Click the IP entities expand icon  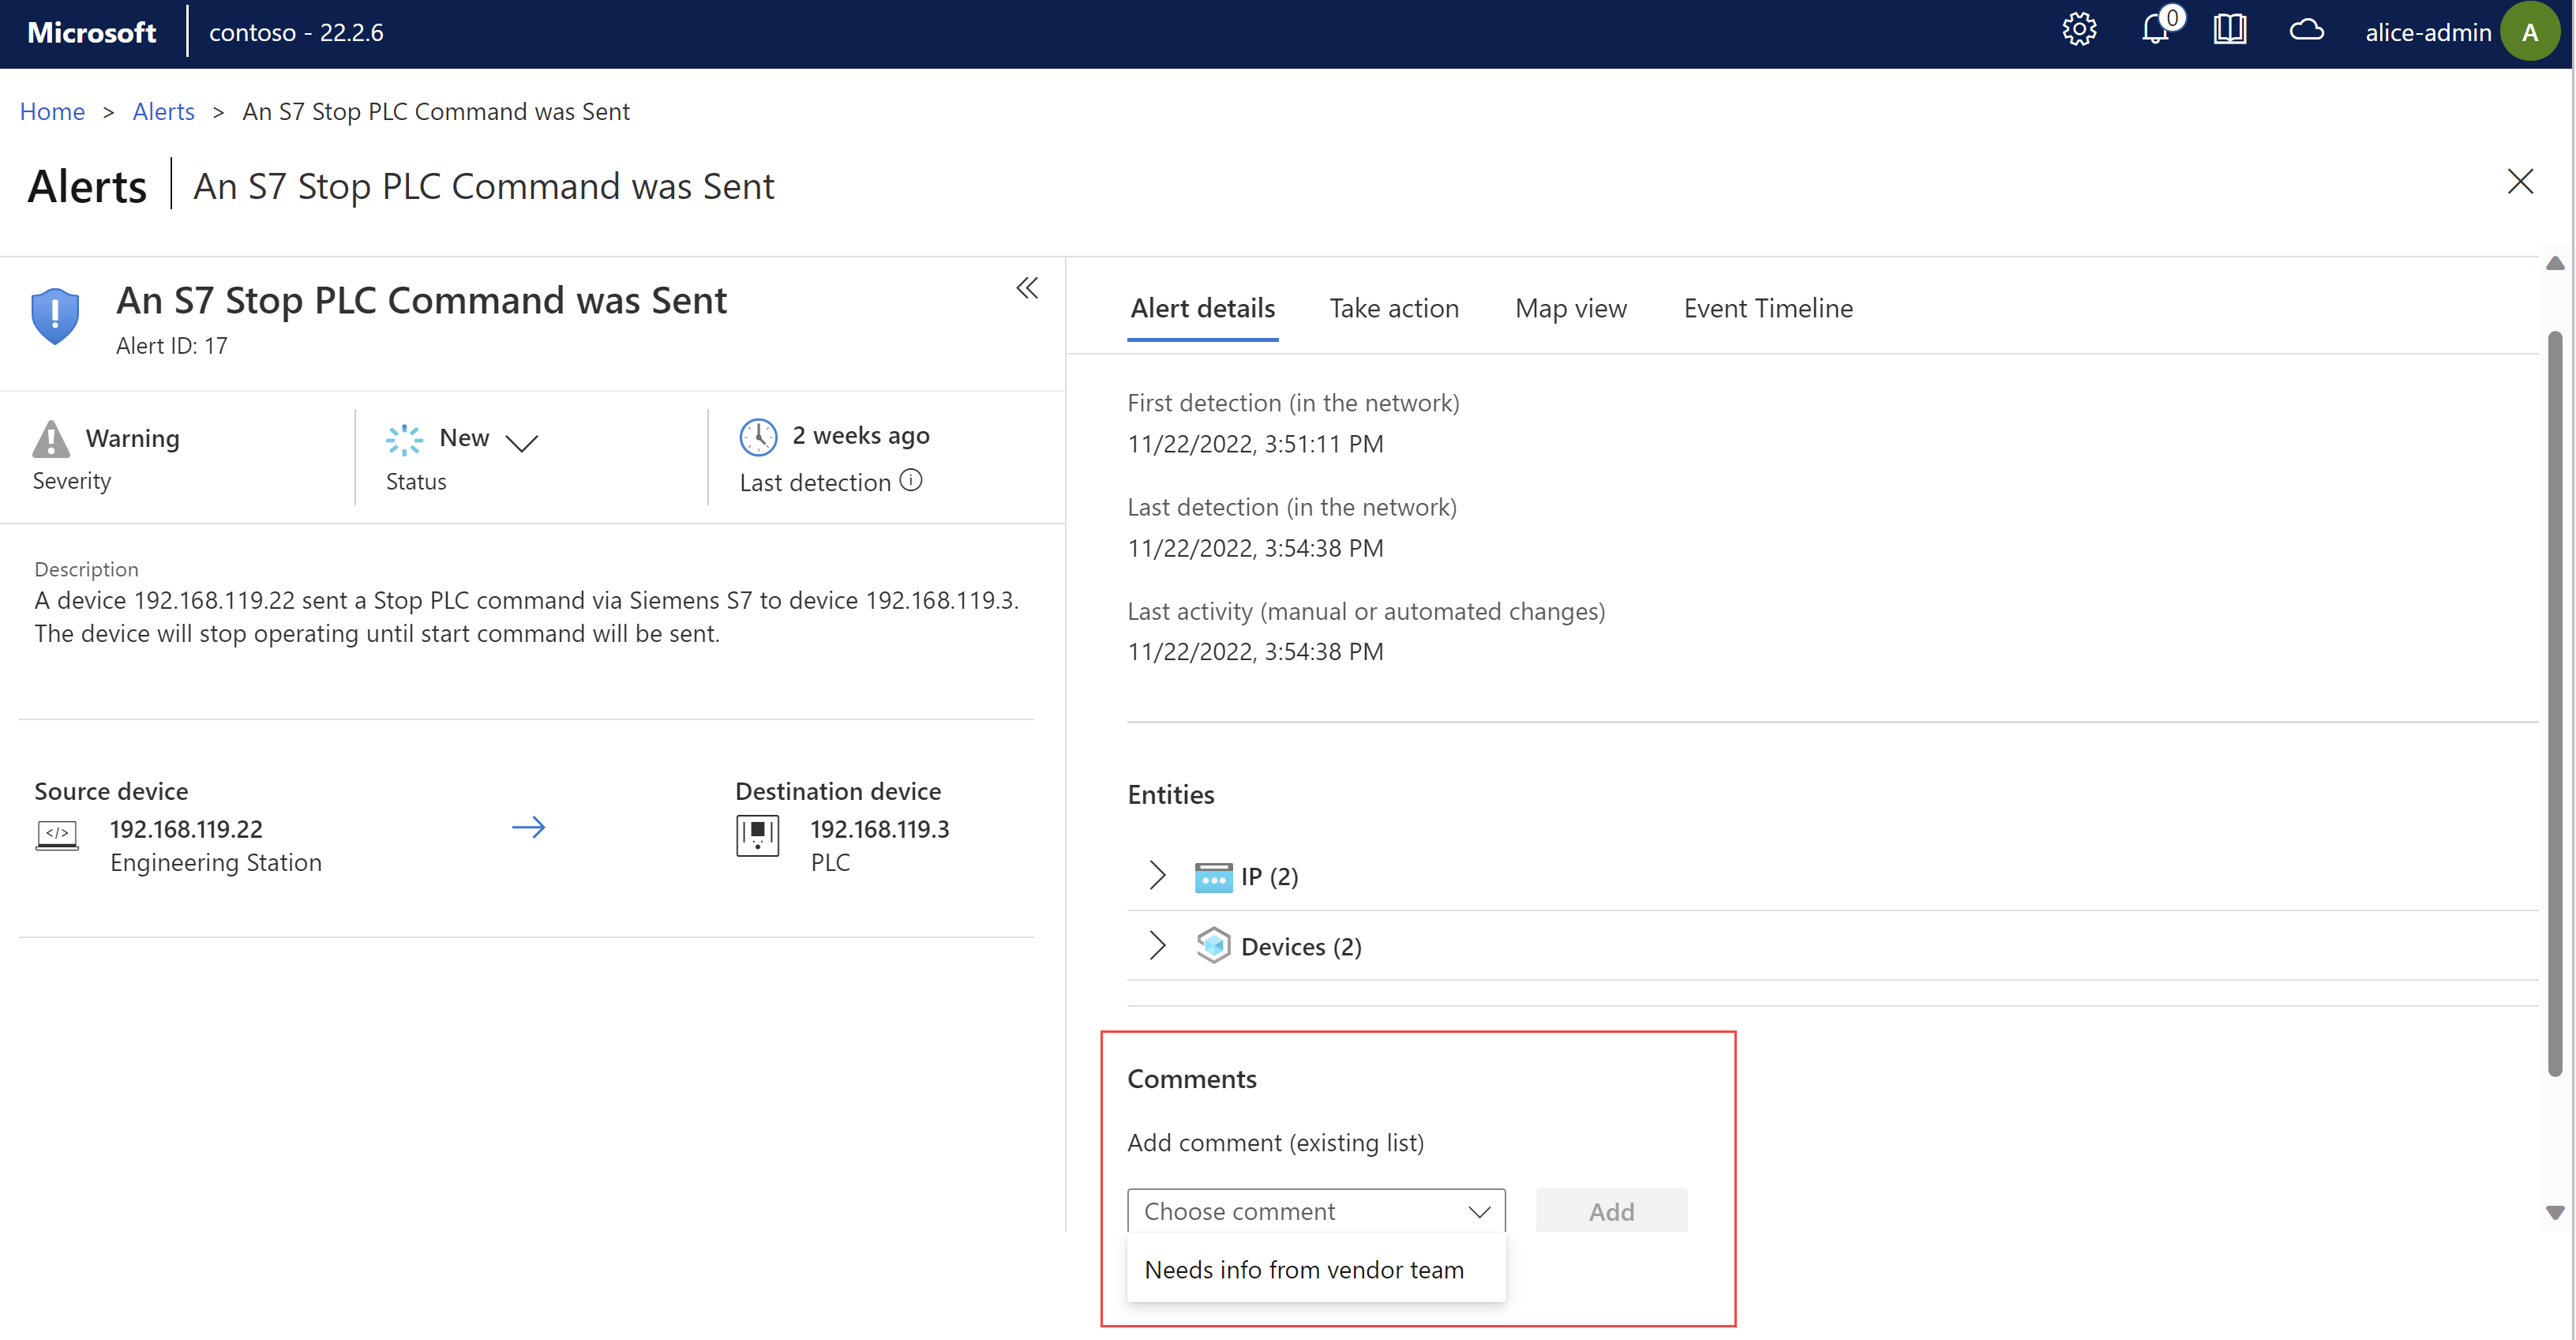click(1157, 876)
